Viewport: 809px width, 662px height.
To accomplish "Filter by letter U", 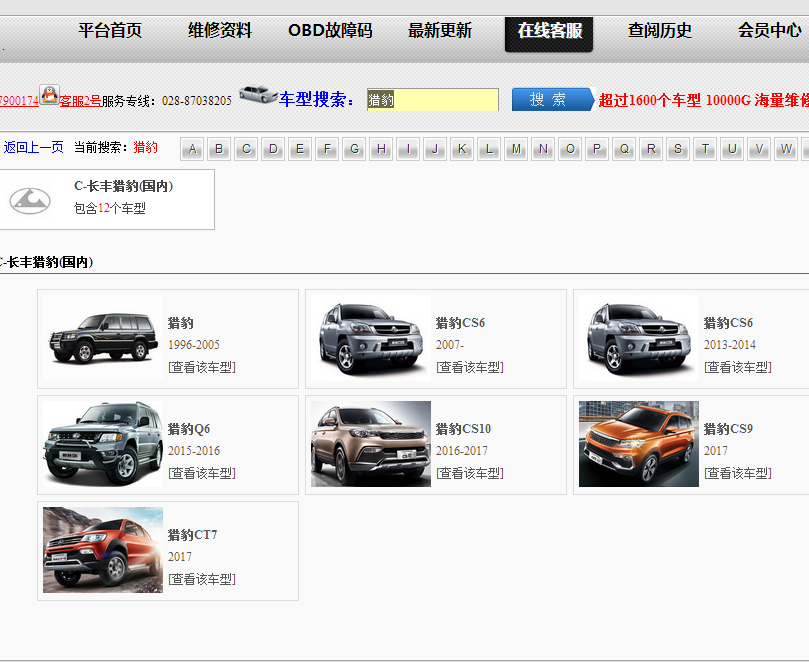I will coord(732,149).
